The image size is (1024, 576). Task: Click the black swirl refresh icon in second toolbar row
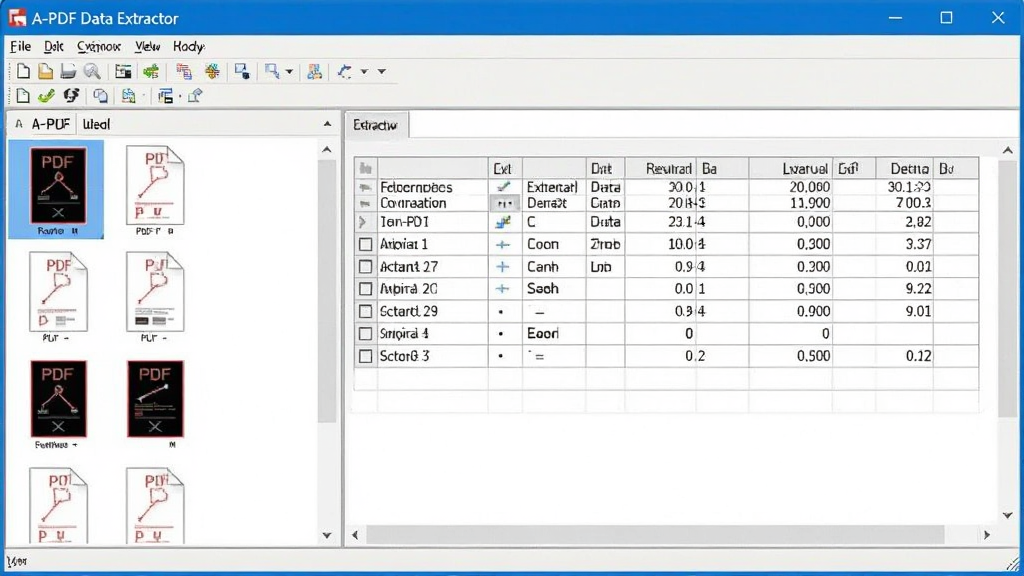(71, 96)
